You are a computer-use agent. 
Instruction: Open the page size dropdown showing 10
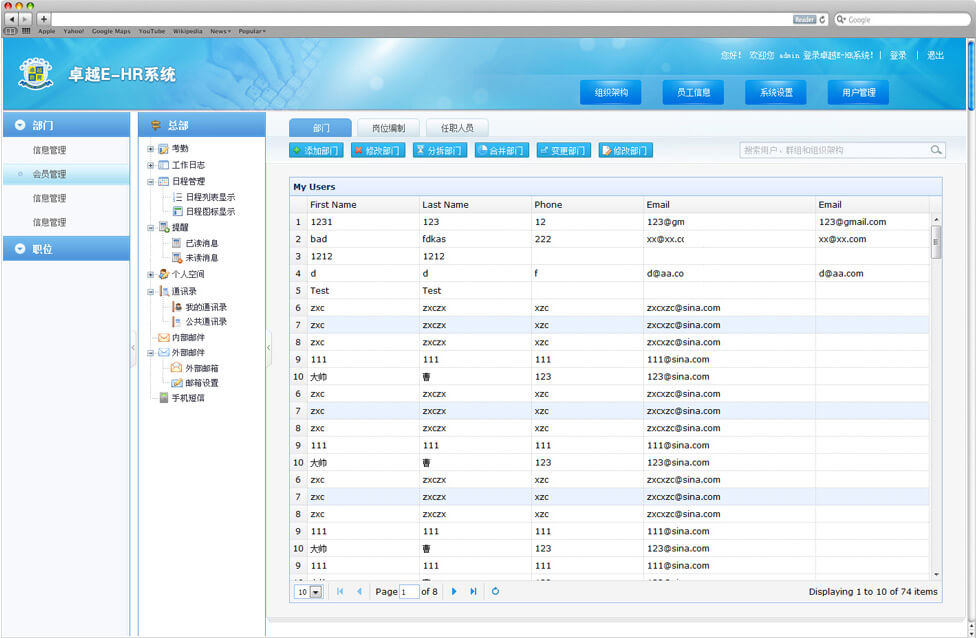coord(316,592)
